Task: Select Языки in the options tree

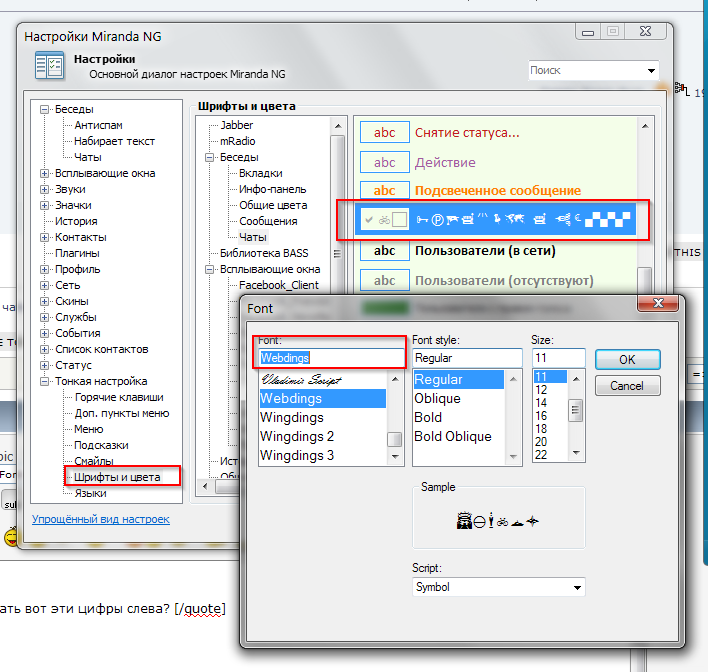Action: (x=90, y=493)
